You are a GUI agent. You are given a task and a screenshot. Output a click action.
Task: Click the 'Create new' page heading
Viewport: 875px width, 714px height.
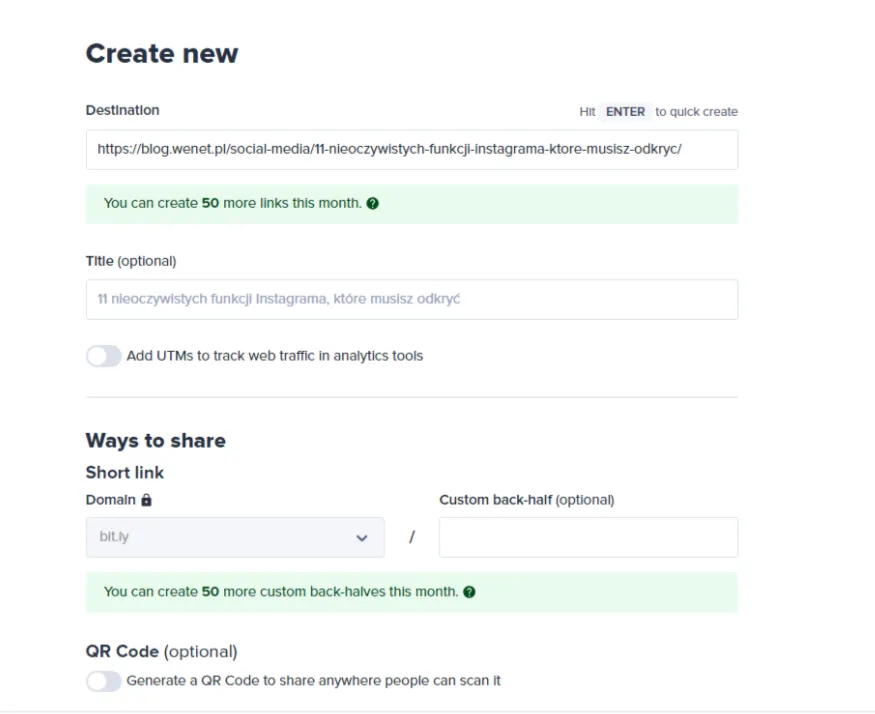point(162,53)
